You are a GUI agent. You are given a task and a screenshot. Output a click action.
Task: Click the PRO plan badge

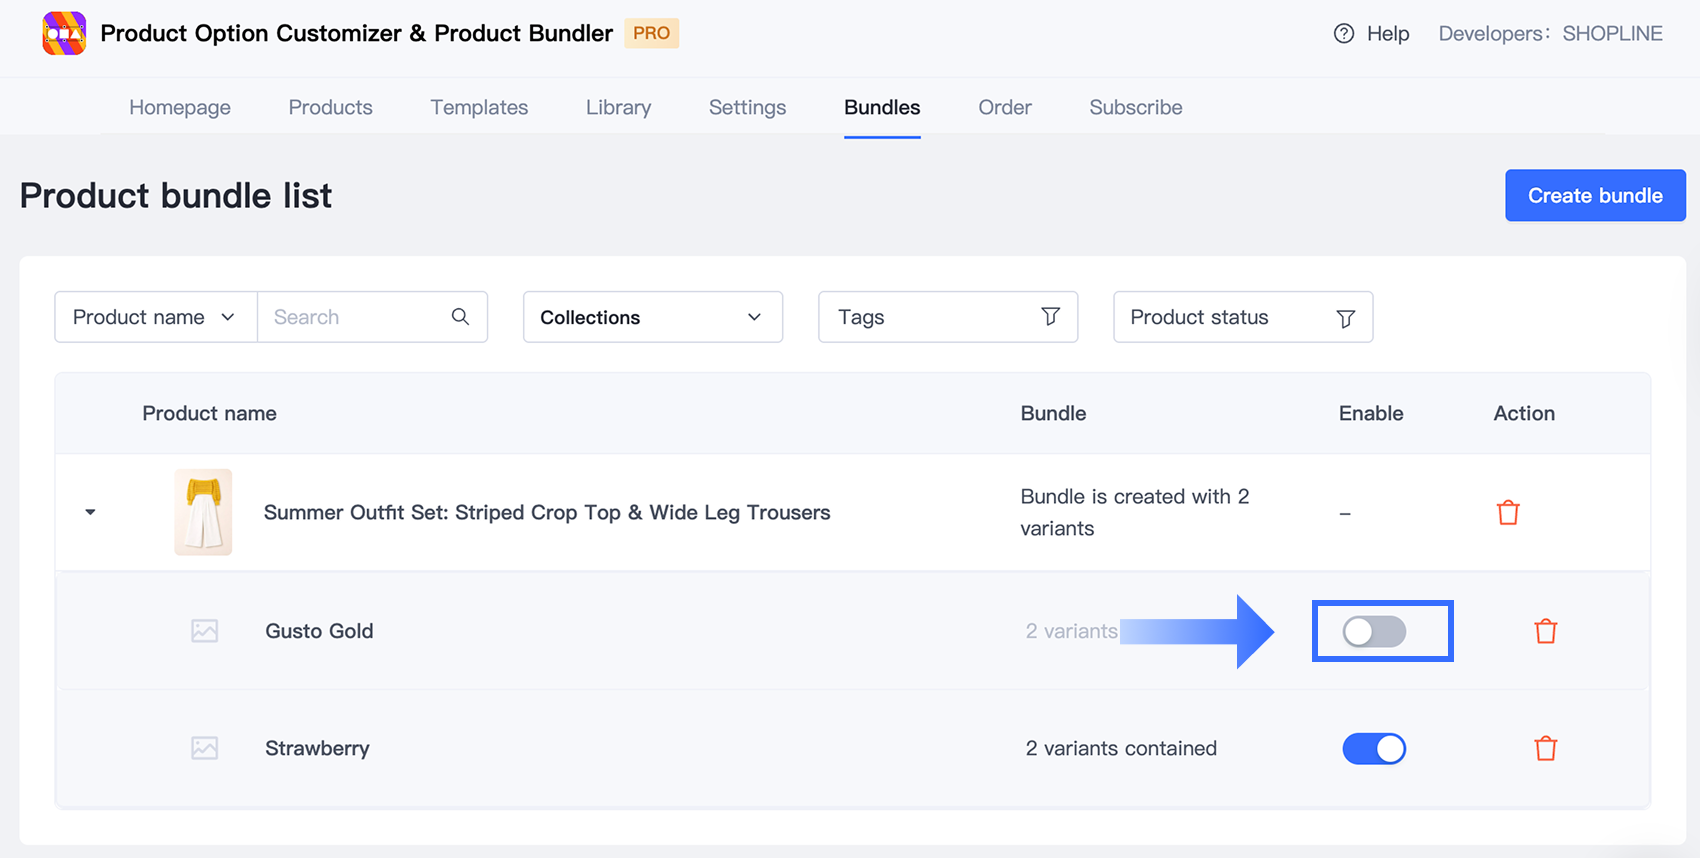pos(651,33)
